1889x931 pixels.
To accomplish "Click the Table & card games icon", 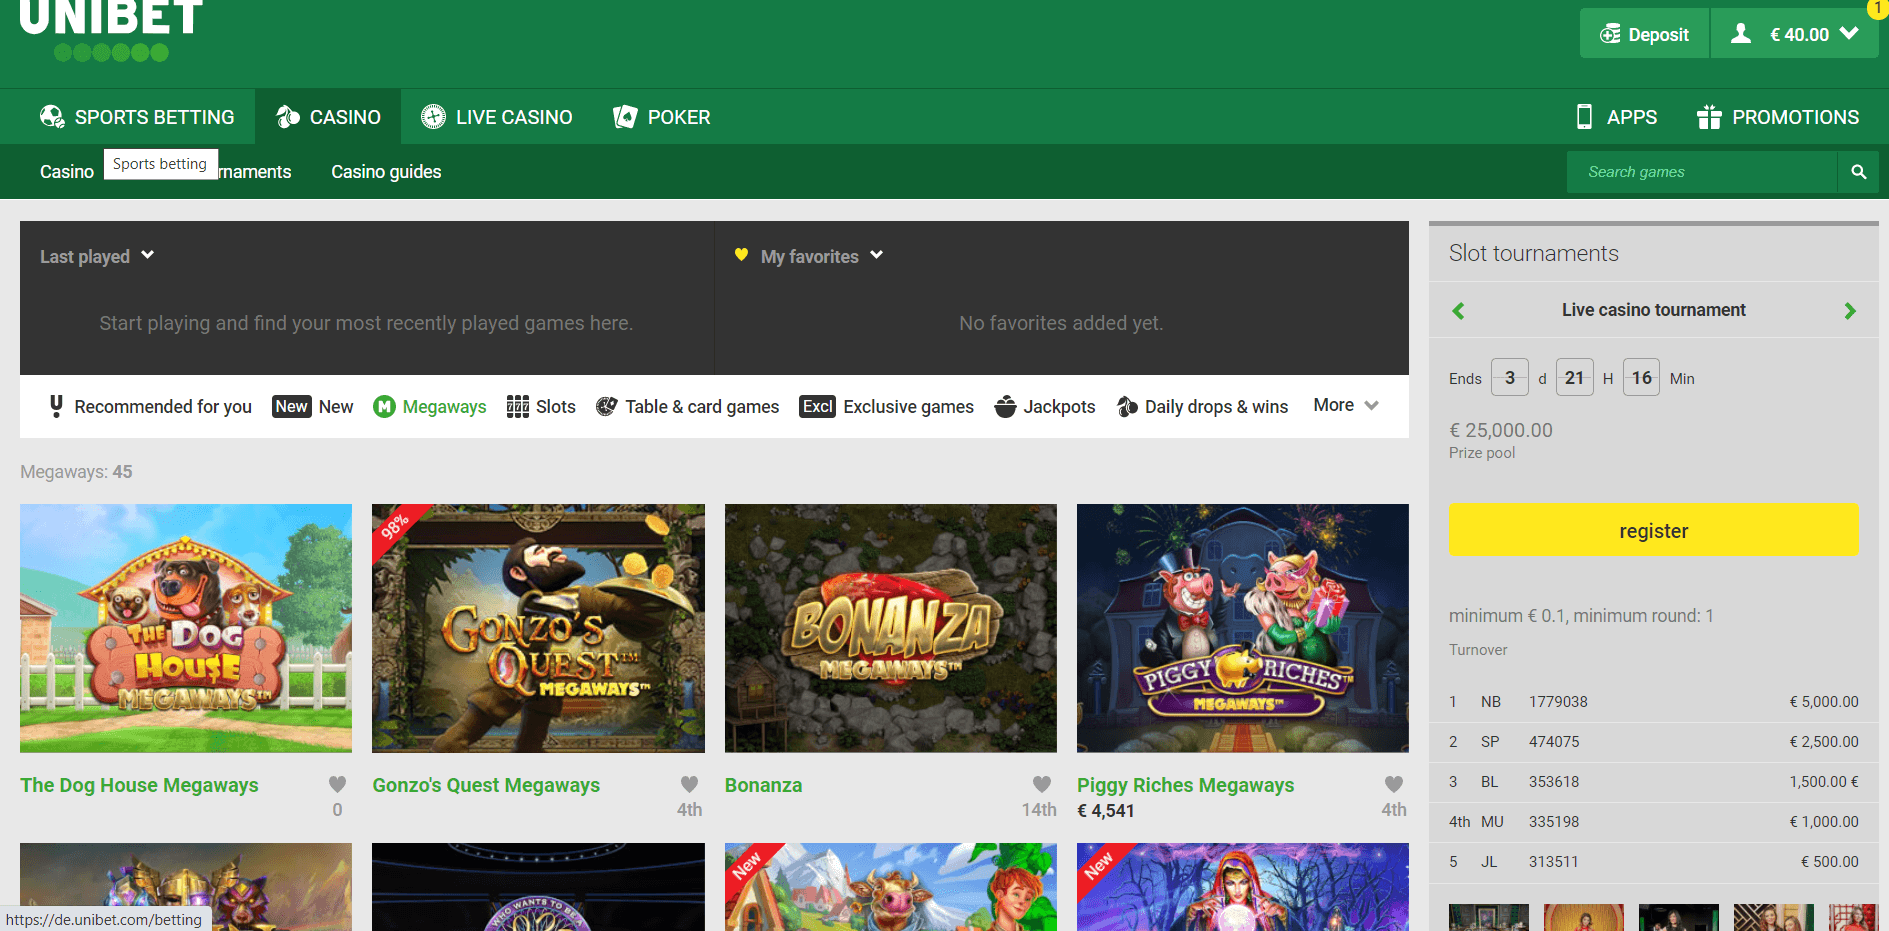I will 606,406.
